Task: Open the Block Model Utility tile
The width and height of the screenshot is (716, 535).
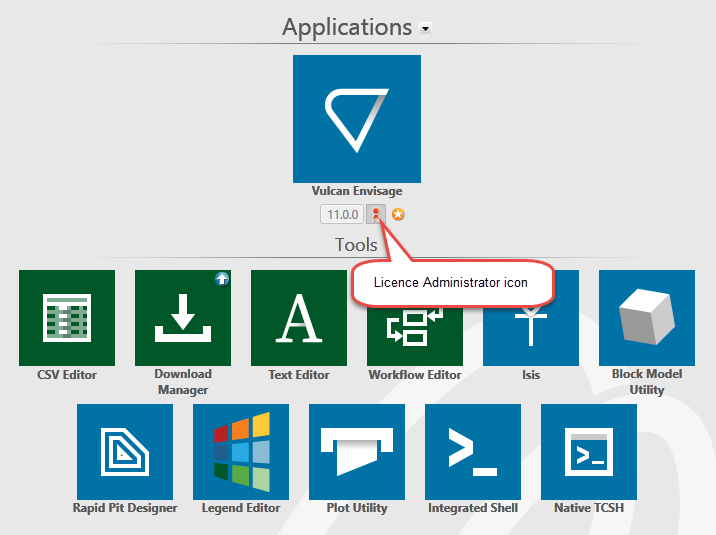Action: (x=647, y=318)
